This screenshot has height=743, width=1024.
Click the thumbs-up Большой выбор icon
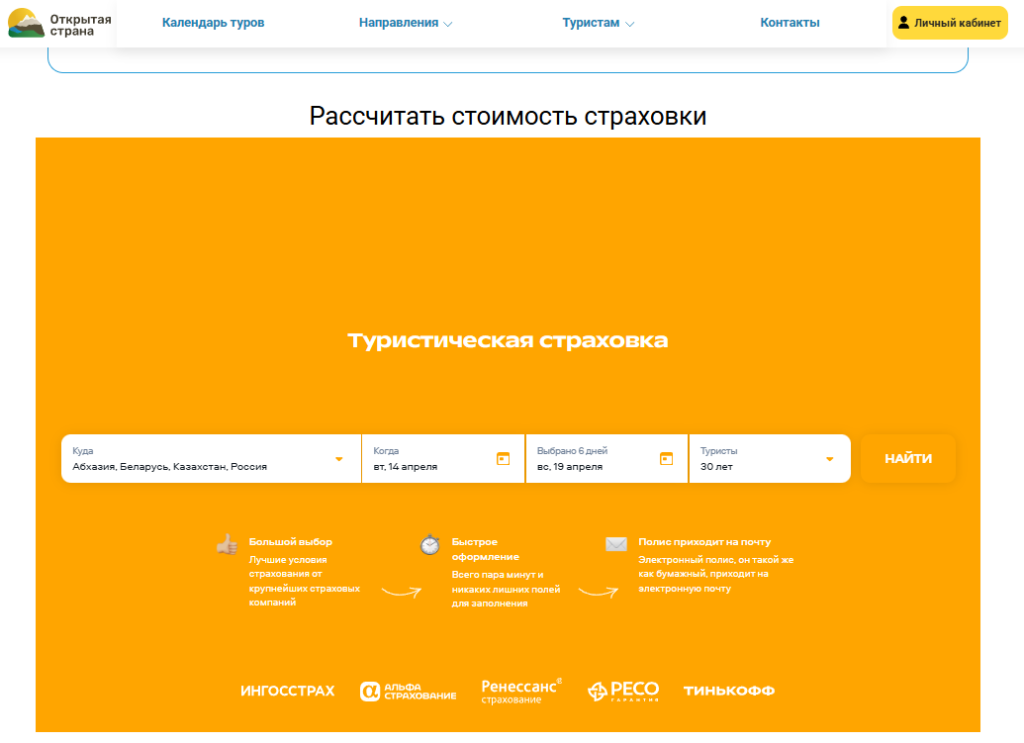coord(227,545)
